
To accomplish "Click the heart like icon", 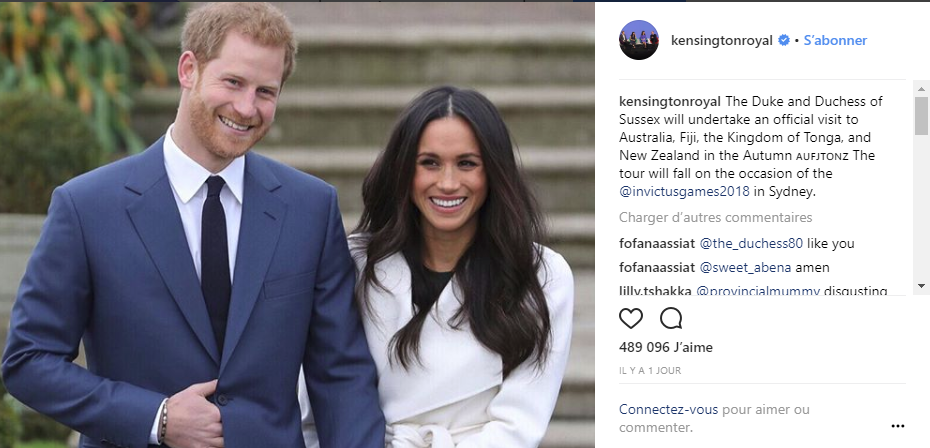I will click(630, 319).
